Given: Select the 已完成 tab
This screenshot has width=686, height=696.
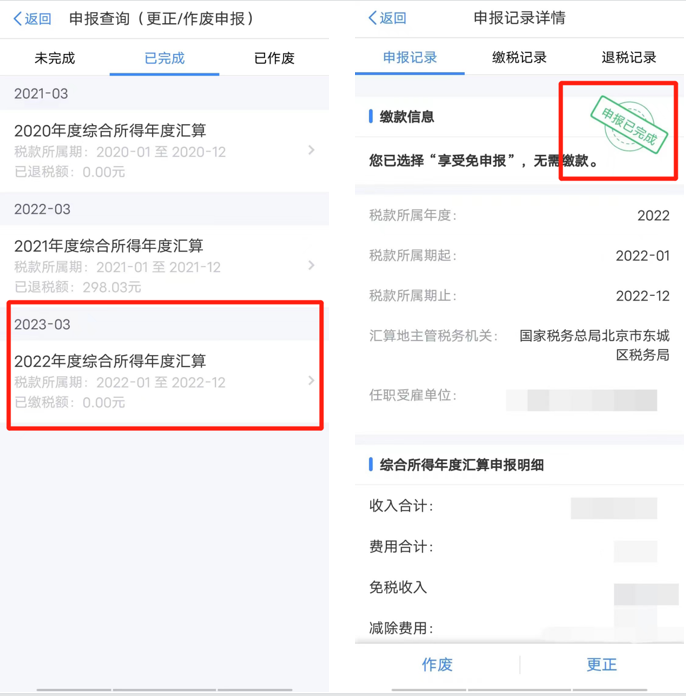Looking at the screenshot, I should [164, 58].
